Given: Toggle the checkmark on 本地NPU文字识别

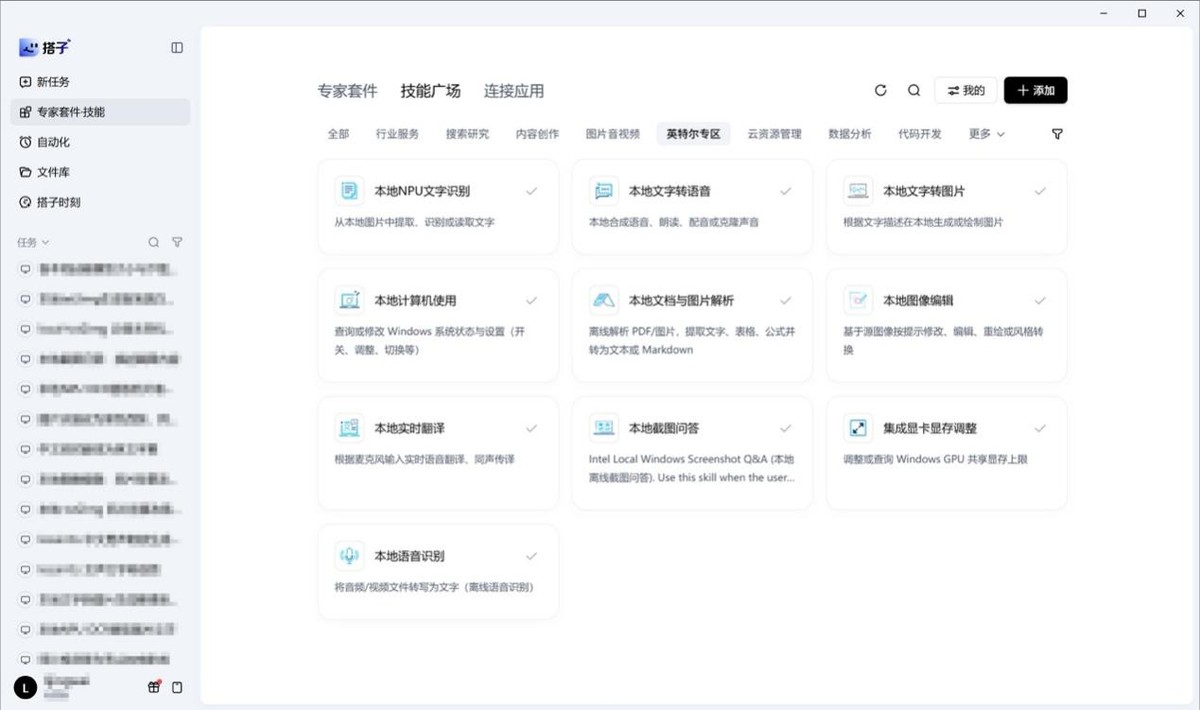Looking at the screenshot, I should pyautogui.click(x=531, y=191).
